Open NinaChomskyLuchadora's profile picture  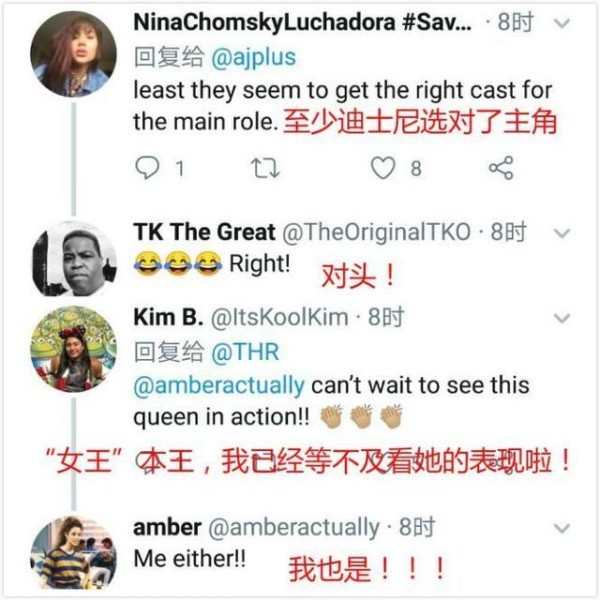pos(73,54)
